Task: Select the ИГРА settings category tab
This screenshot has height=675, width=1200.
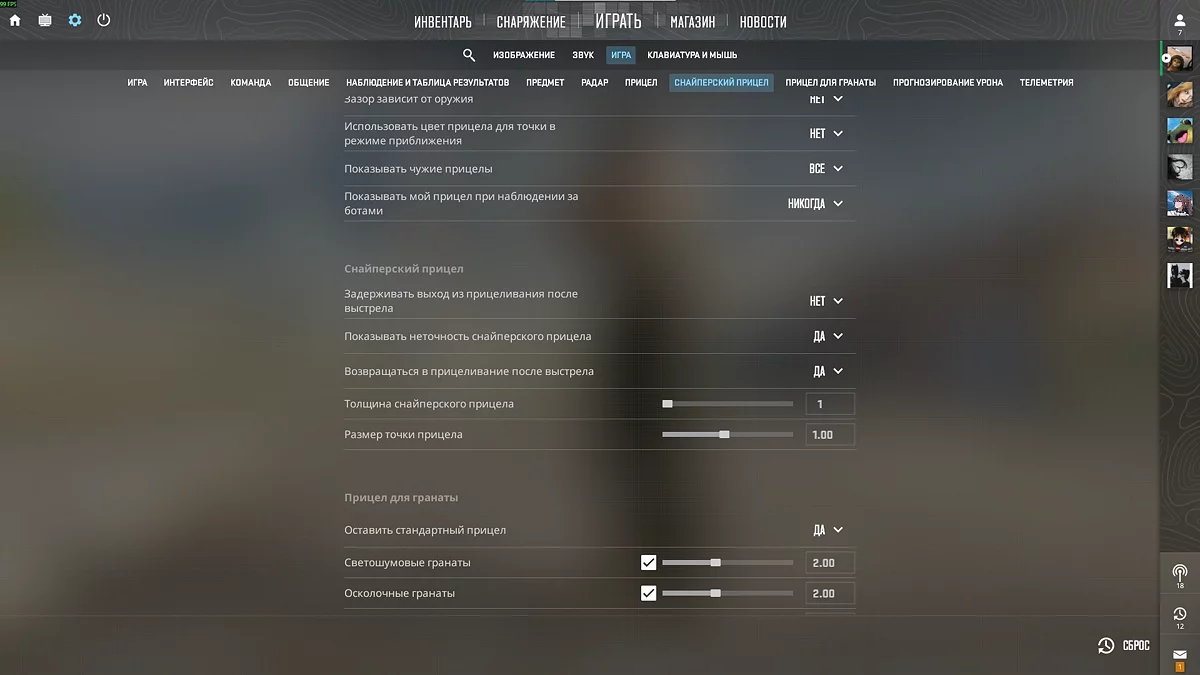Action: tap(621, 55)
